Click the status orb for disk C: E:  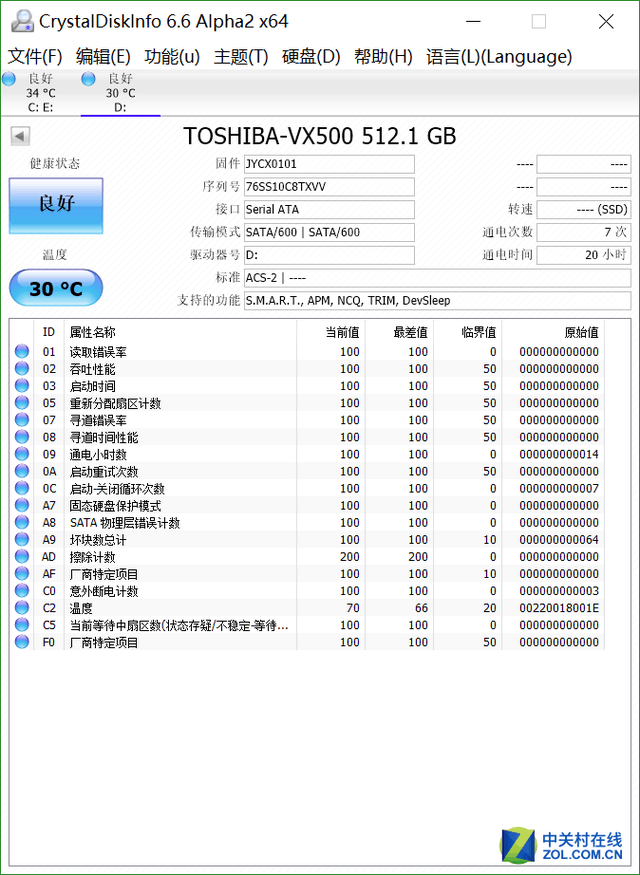pos(9,79)
